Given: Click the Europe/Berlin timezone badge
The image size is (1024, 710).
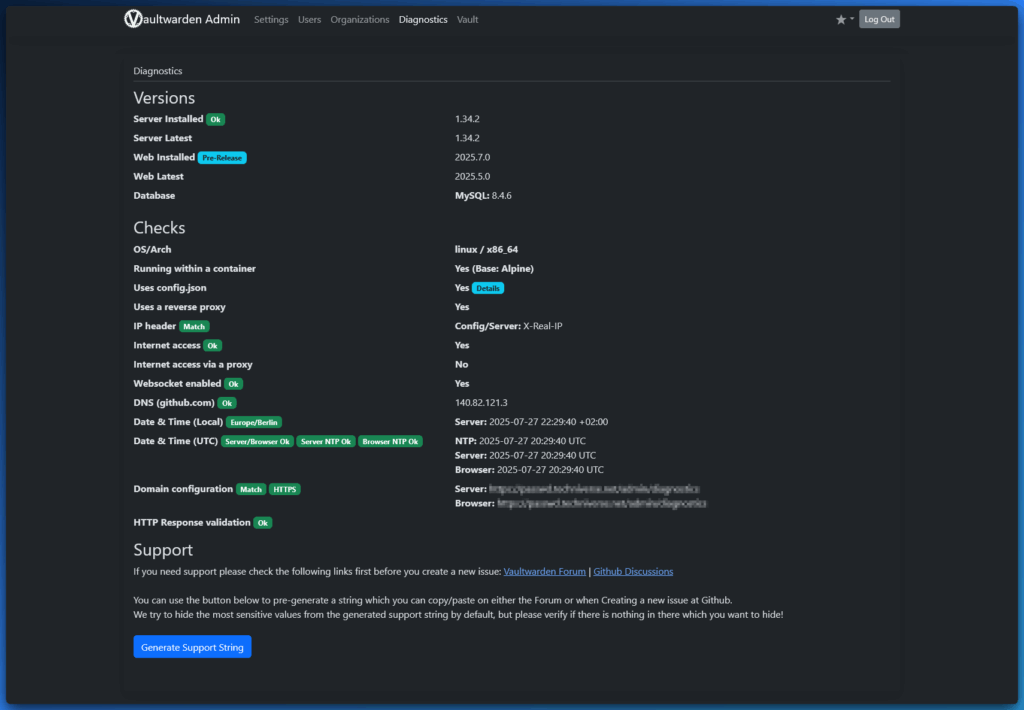Looking at the screenshot, I should (254, 423).
